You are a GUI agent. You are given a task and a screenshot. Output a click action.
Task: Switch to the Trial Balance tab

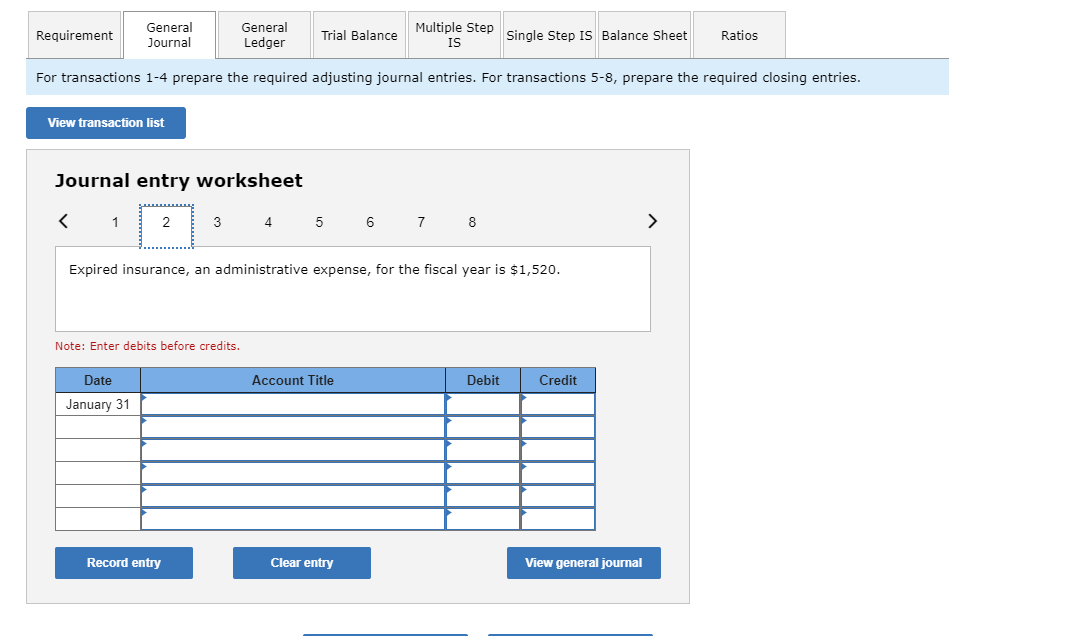[359, 34]
